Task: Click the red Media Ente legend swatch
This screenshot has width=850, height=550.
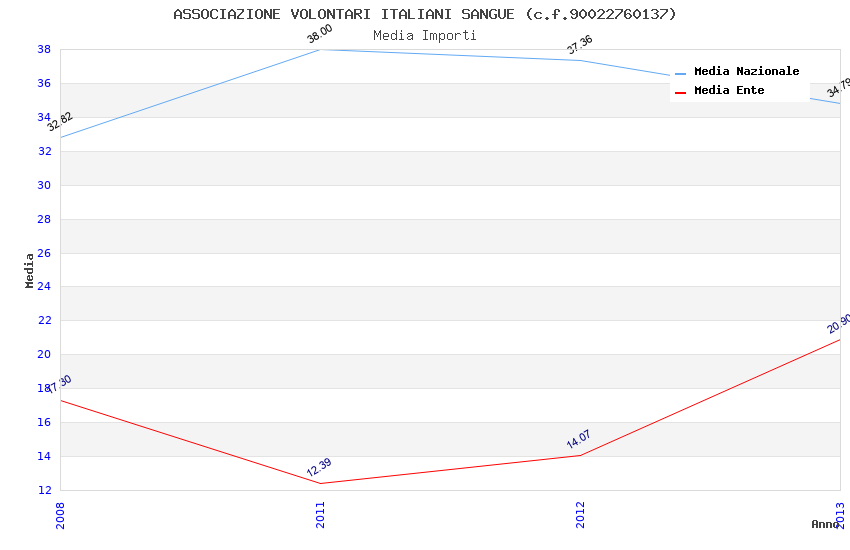Action: (x=680, y=93)
